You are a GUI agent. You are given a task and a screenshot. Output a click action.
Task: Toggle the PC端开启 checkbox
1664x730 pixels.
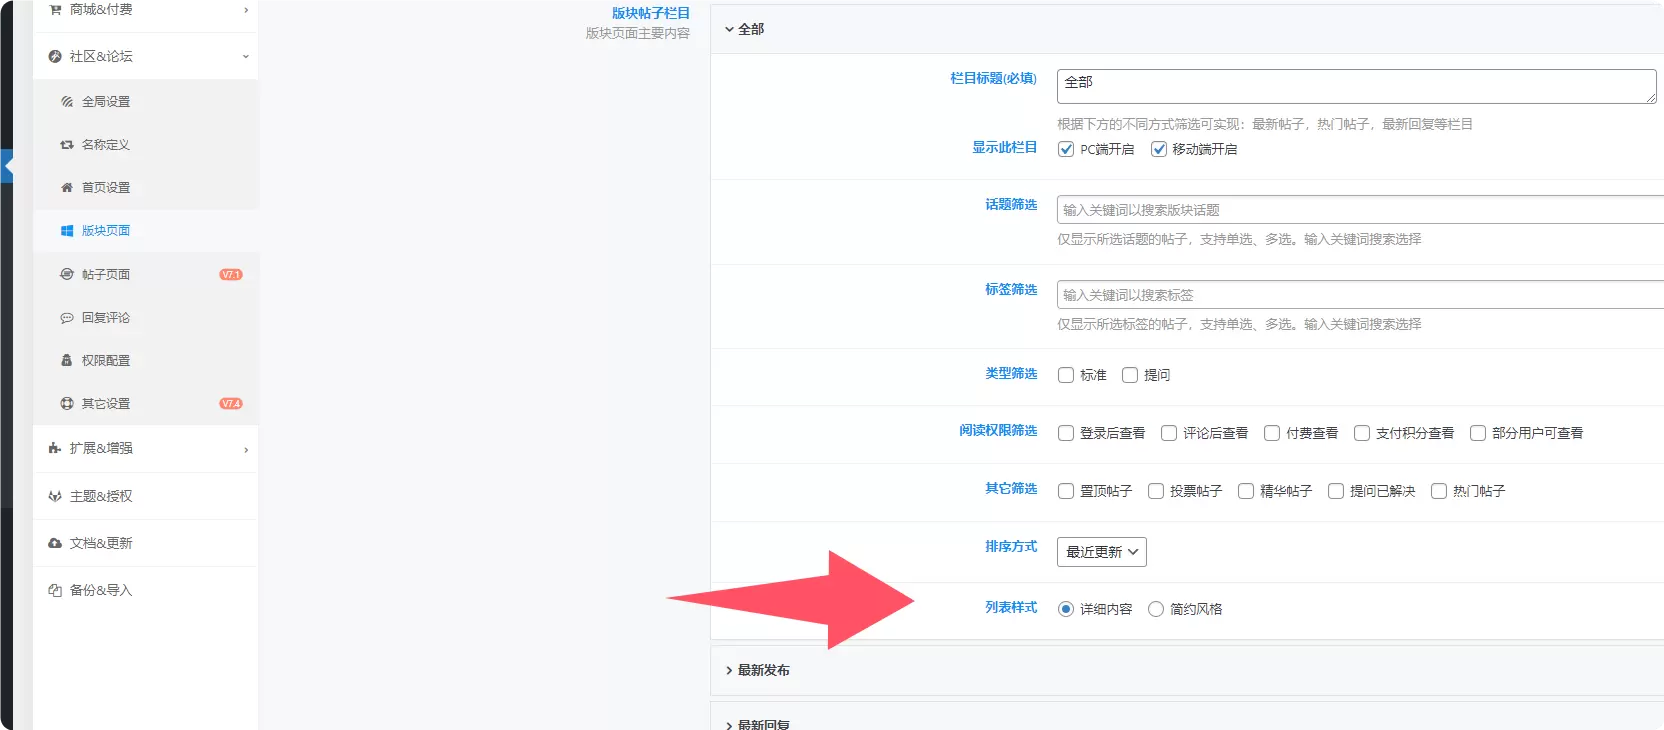1066,149
